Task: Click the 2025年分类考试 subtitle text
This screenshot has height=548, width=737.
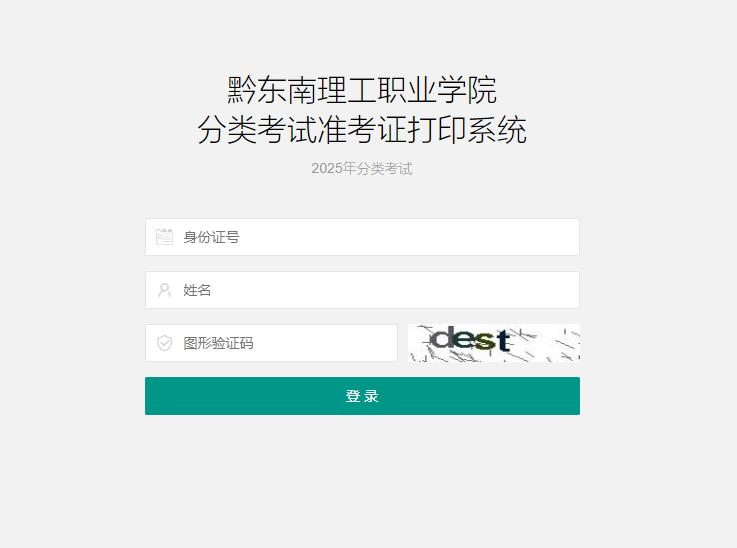Action: click(362, 168)
